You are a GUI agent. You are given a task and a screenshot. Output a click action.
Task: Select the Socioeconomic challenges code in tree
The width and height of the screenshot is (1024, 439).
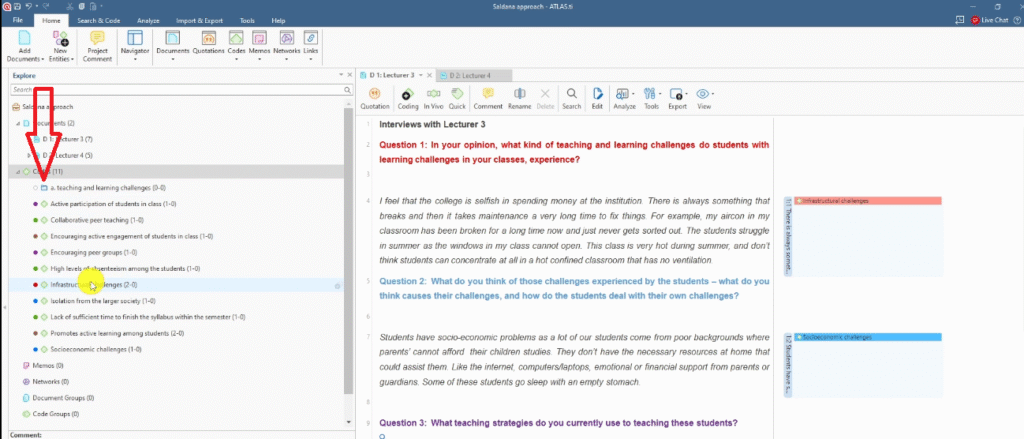pos(82,349)
